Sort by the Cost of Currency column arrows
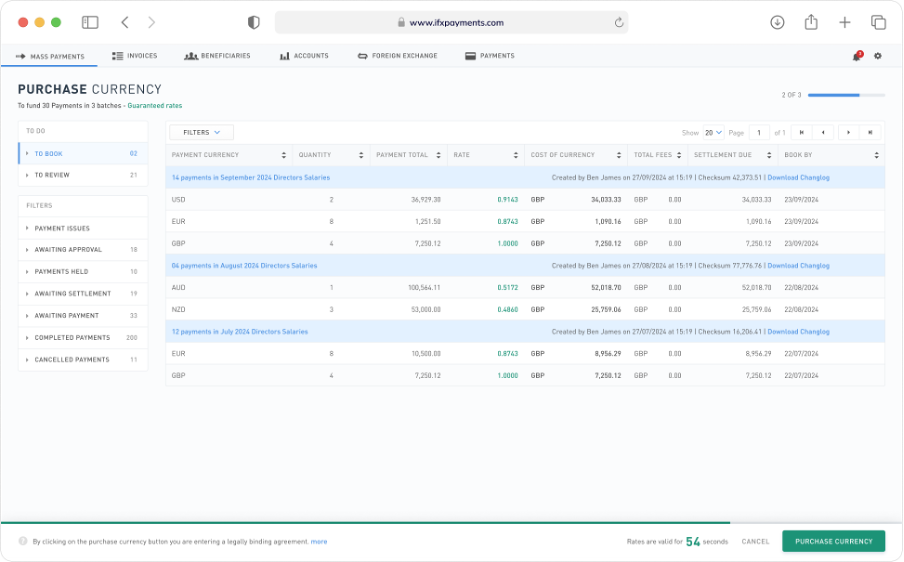The image size is (904, 562). (619, 155)
